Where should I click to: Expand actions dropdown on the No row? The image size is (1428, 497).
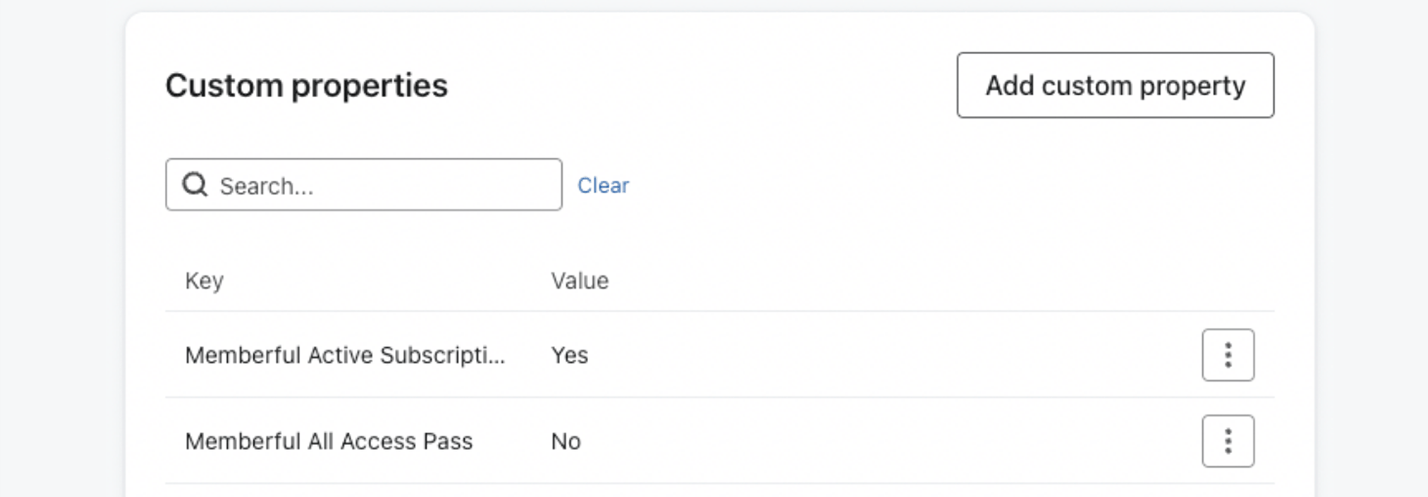[1227, 441]
